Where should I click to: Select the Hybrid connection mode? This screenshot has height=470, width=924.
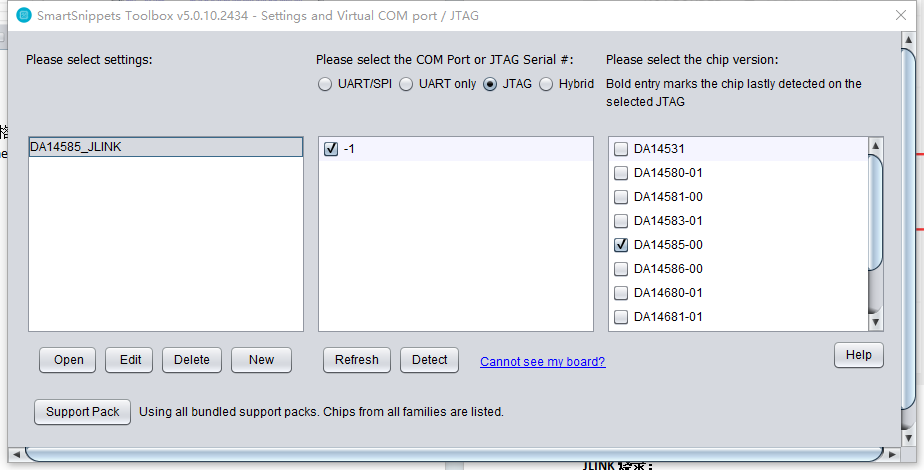[546, 84]
